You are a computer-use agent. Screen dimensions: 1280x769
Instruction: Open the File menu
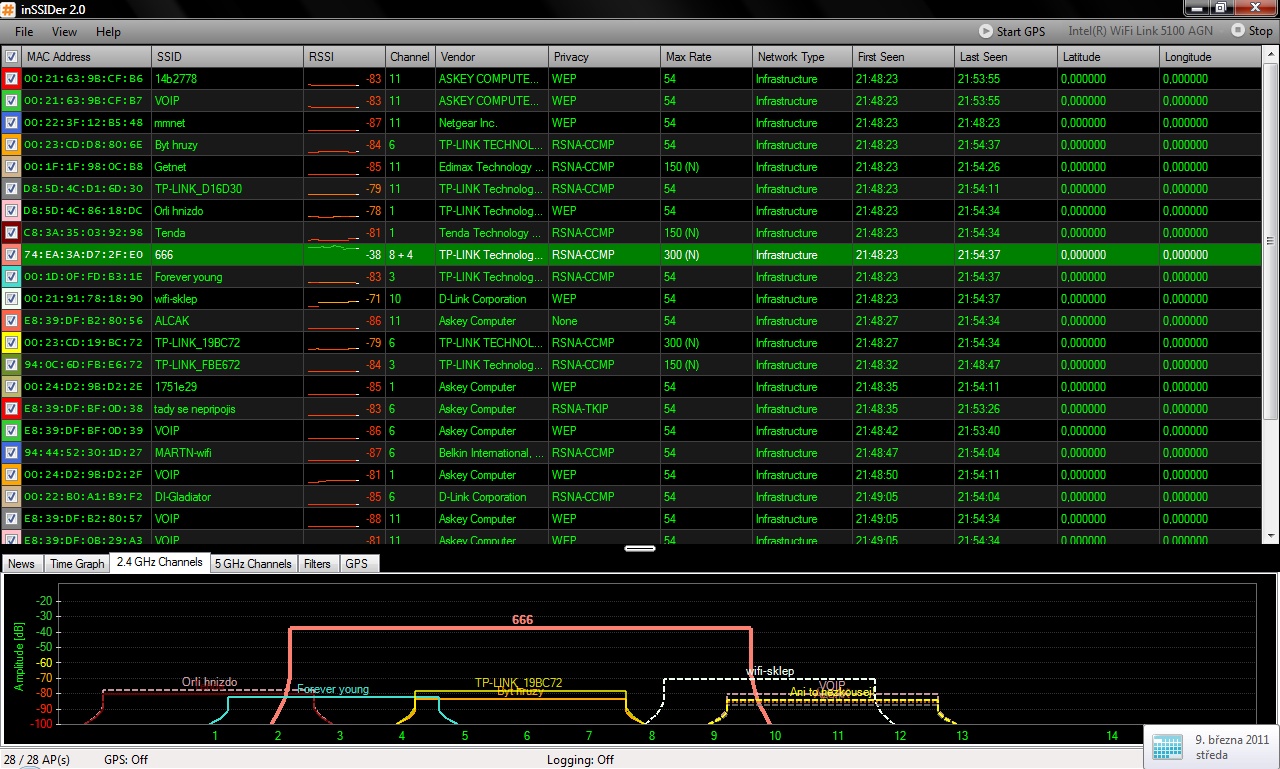coord(24,32)
